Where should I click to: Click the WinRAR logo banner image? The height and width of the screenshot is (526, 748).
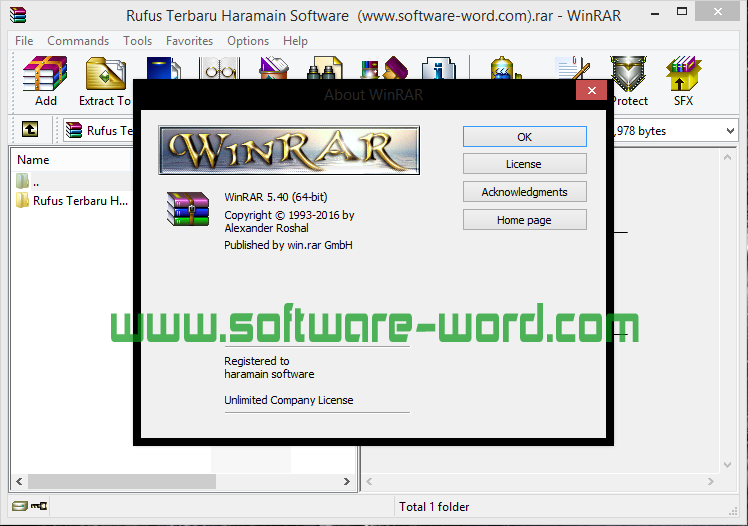[289, 150]
